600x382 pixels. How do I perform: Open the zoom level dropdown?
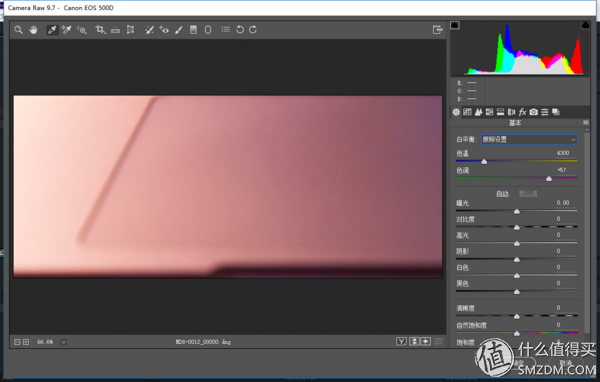point(64,342)
